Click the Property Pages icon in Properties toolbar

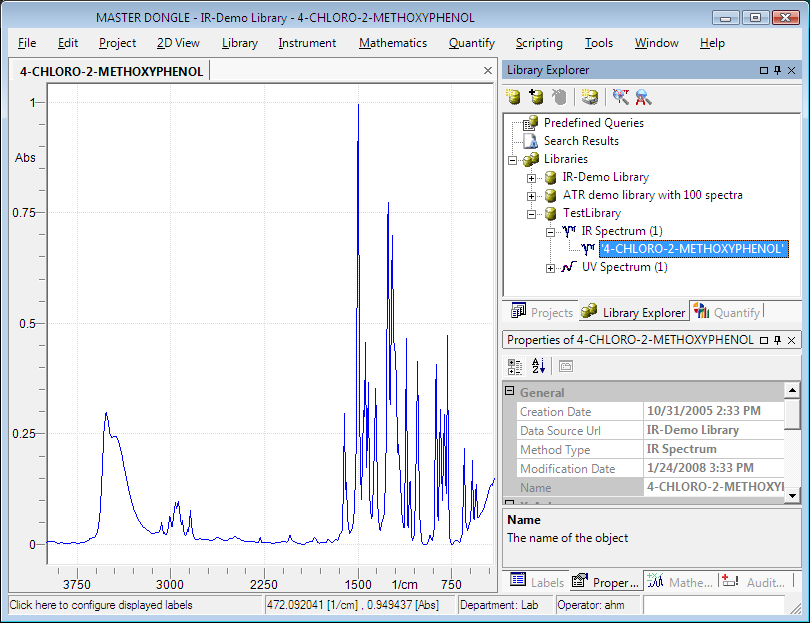pyautogui.click(x=565, y=366)
